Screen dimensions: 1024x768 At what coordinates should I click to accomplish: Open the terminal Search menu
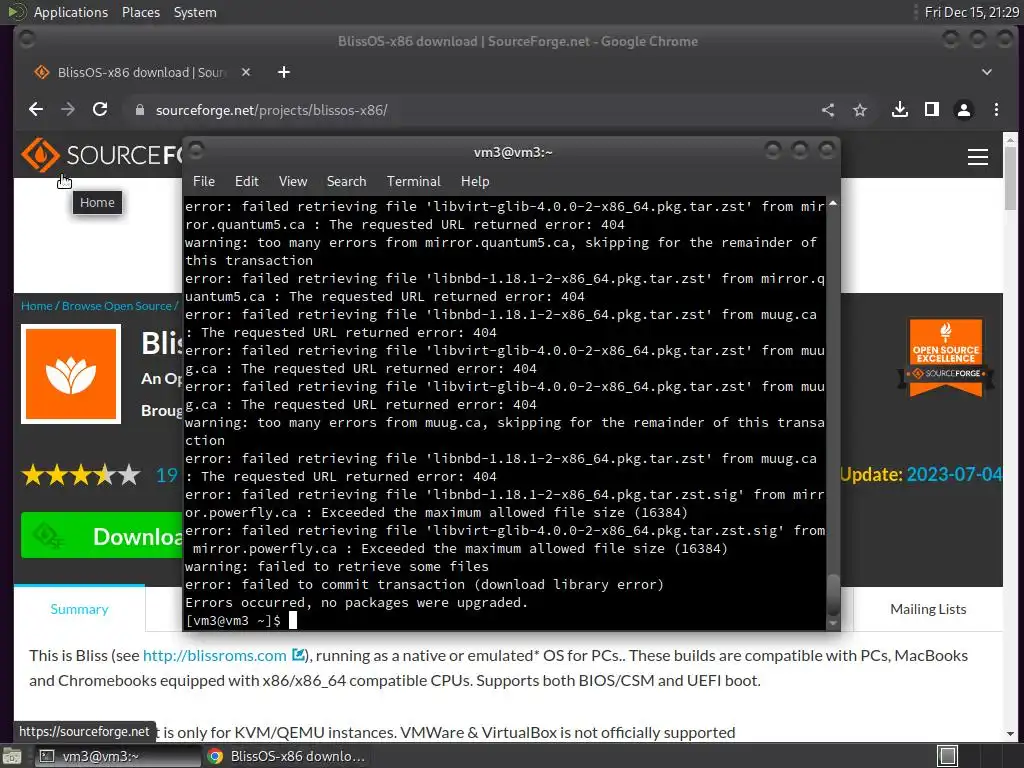tap(346, 181)
